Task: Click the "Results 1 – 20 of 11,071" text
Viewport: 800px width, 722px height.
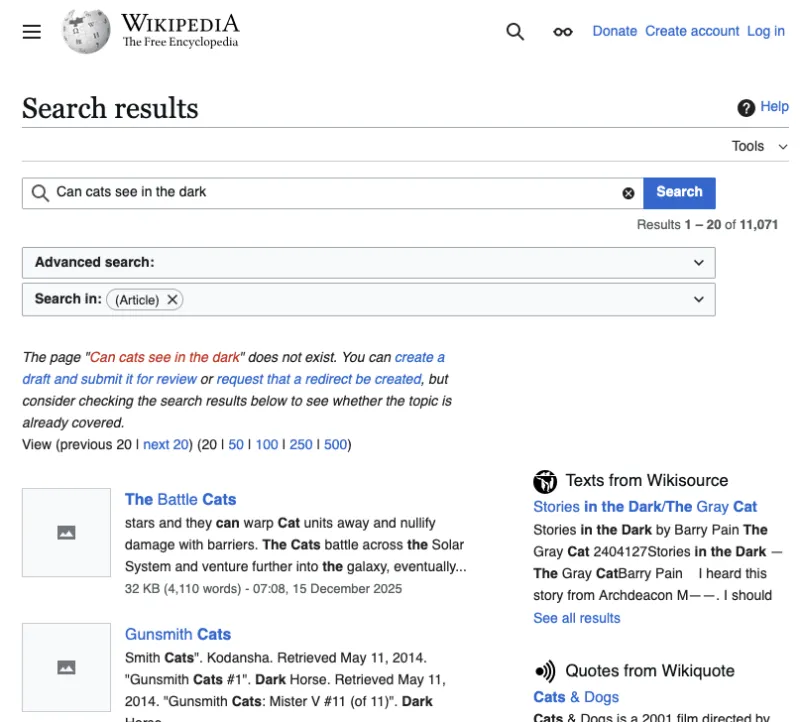Action: [707, 225]
